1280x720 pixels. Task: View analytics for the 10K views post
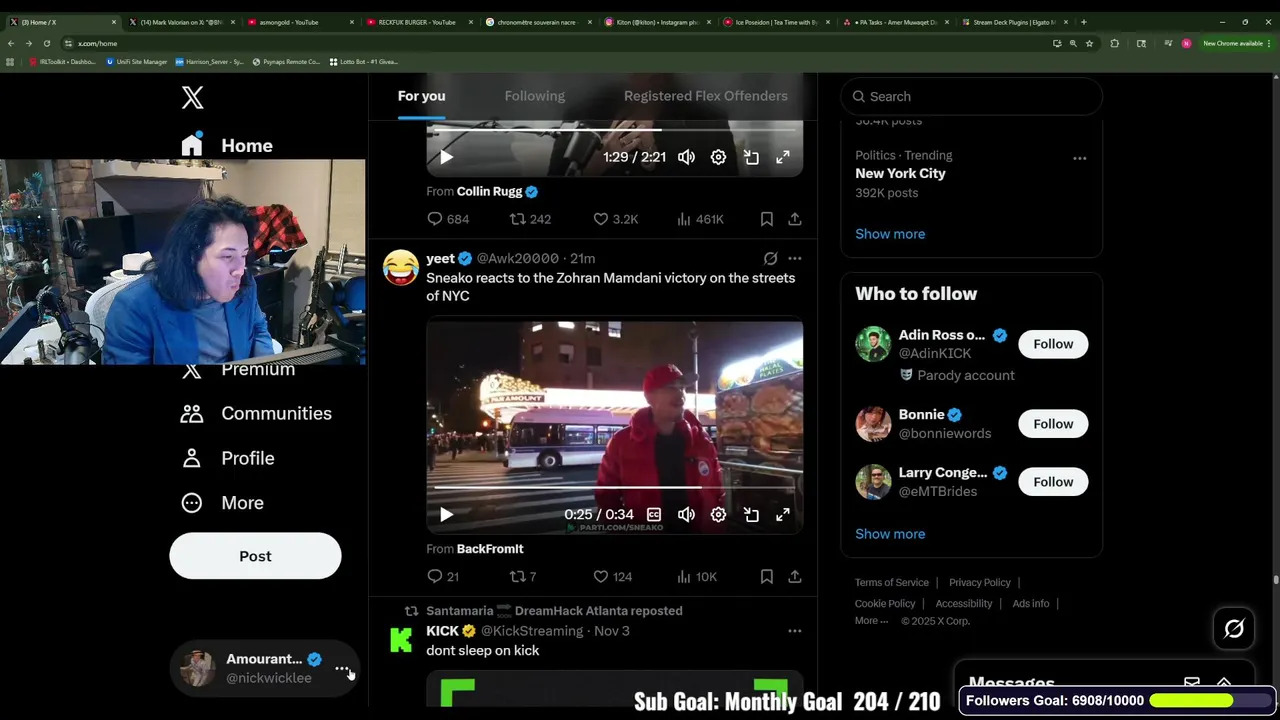pos(696,577)
